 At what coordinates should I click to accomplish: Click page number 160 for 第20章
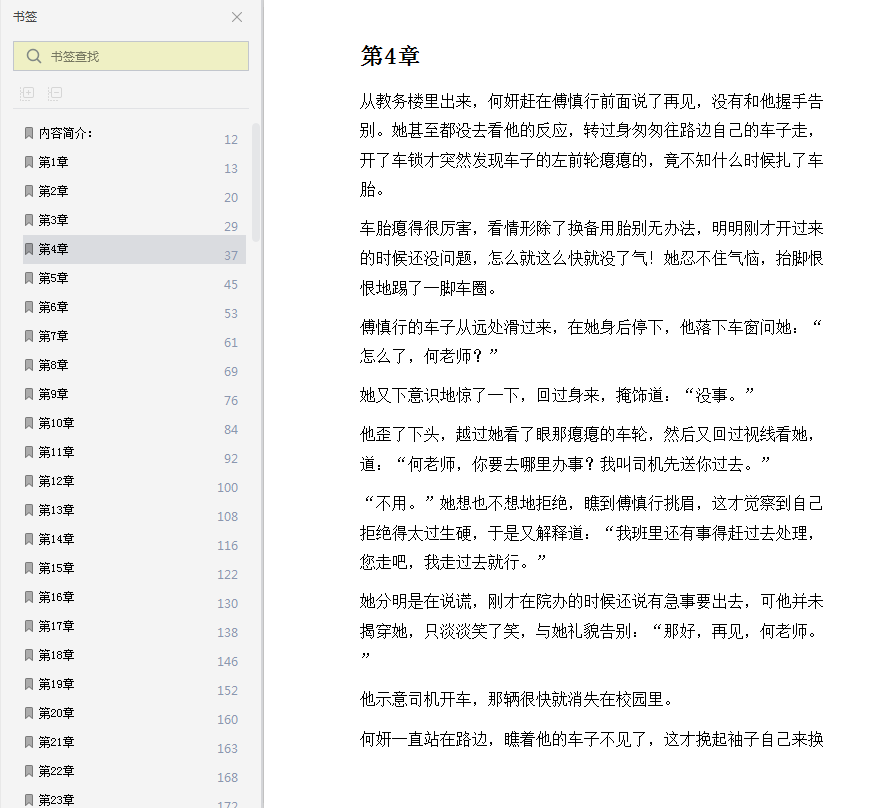pyautogui.click(x=227, y=720)
